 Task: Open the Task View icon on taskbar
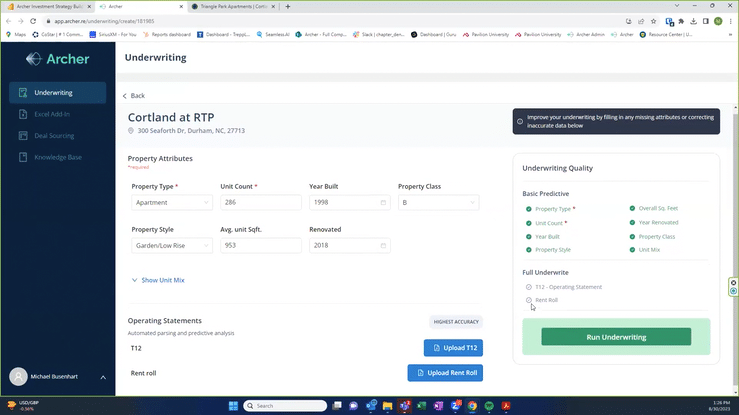point(337,406)
